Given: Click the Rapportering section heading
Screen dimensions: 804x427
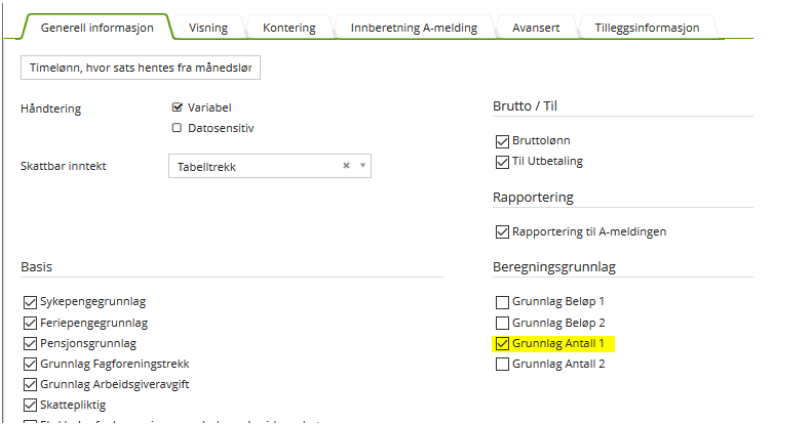Looking at the screenshot, I should [x=533, y=197].
